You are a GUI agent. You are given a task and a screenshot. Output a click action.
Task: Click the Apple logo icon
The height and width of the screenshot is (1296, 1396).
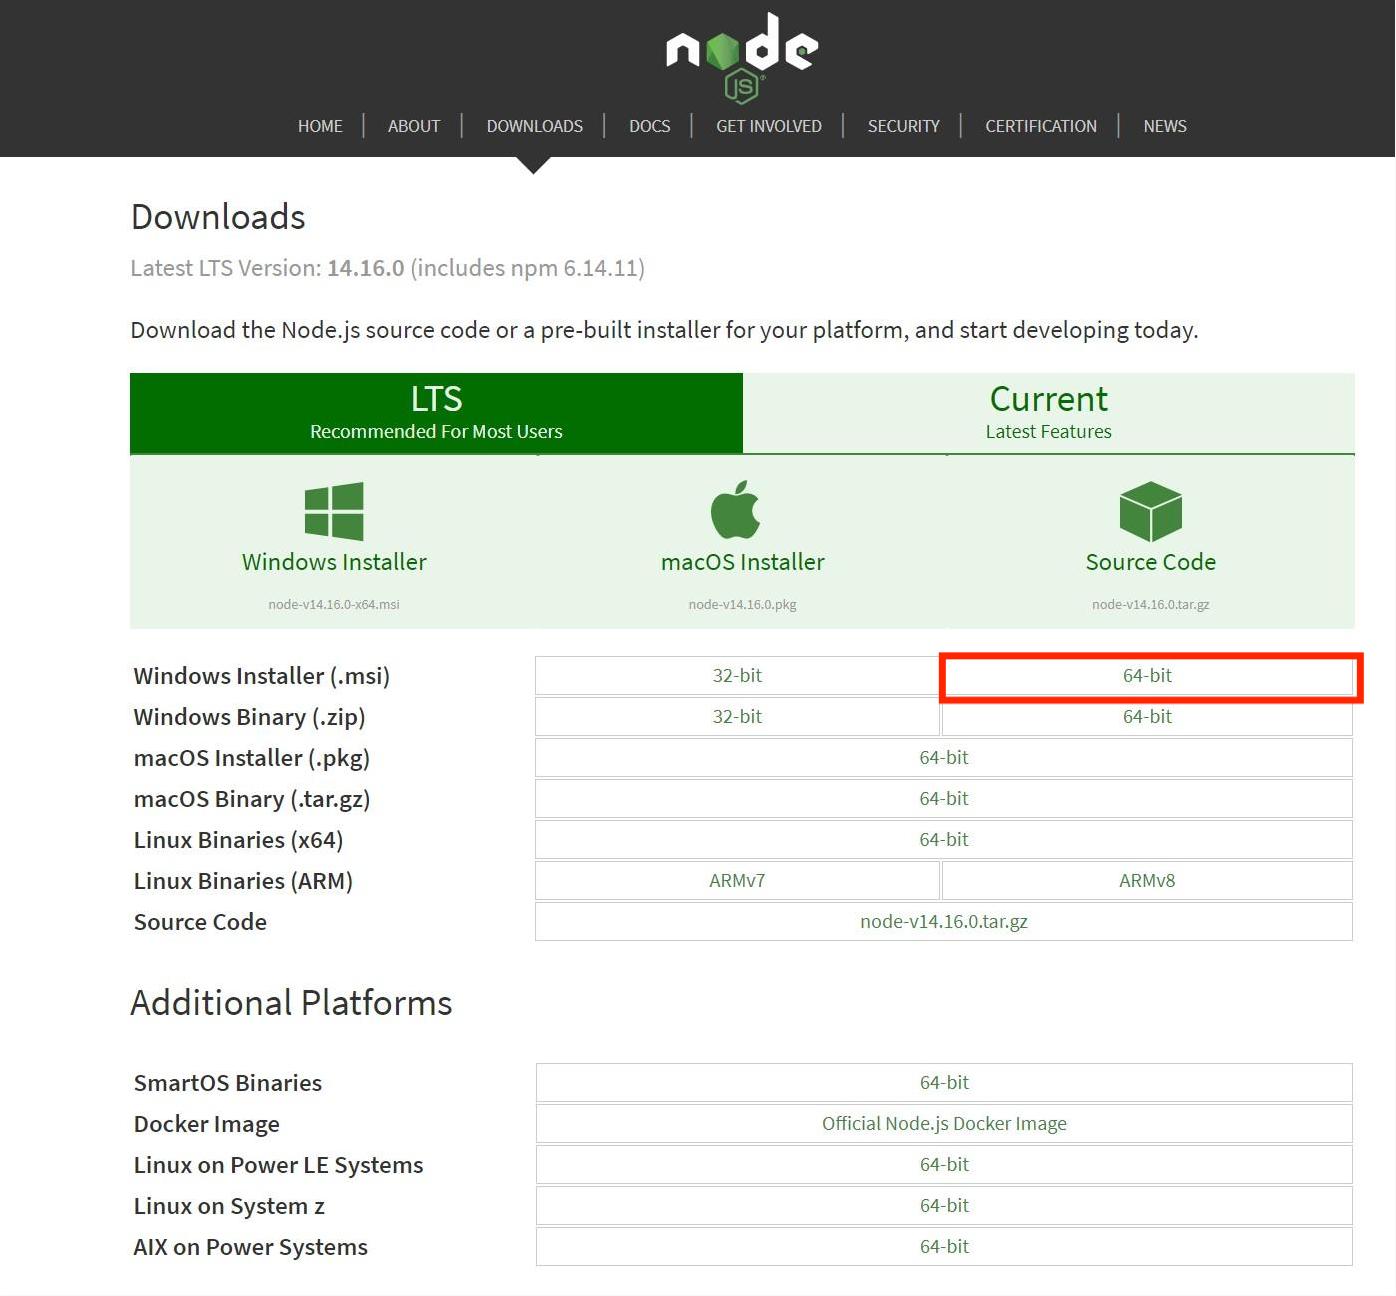pyautogui.click(x=736, y=510)
